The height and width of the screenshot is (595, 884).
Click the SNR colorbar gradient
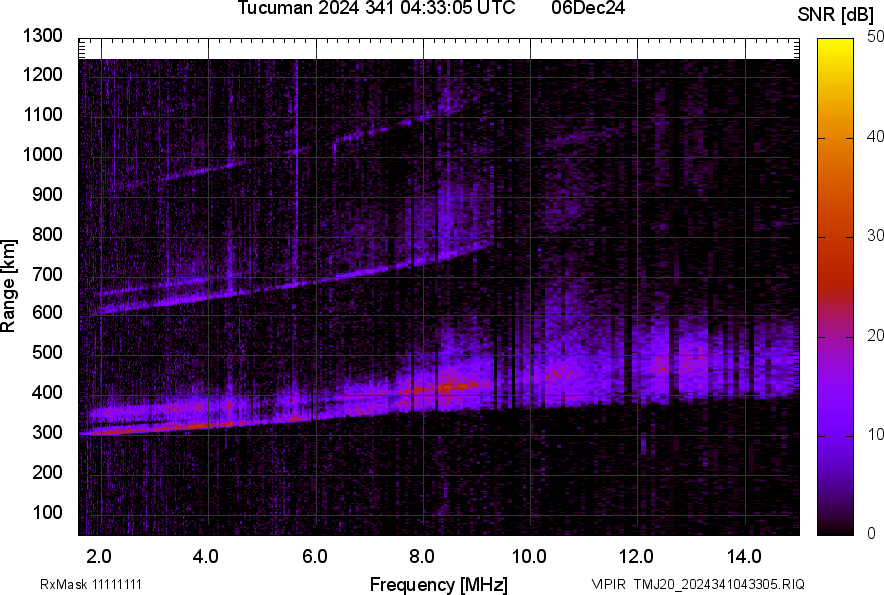point(835,287)
